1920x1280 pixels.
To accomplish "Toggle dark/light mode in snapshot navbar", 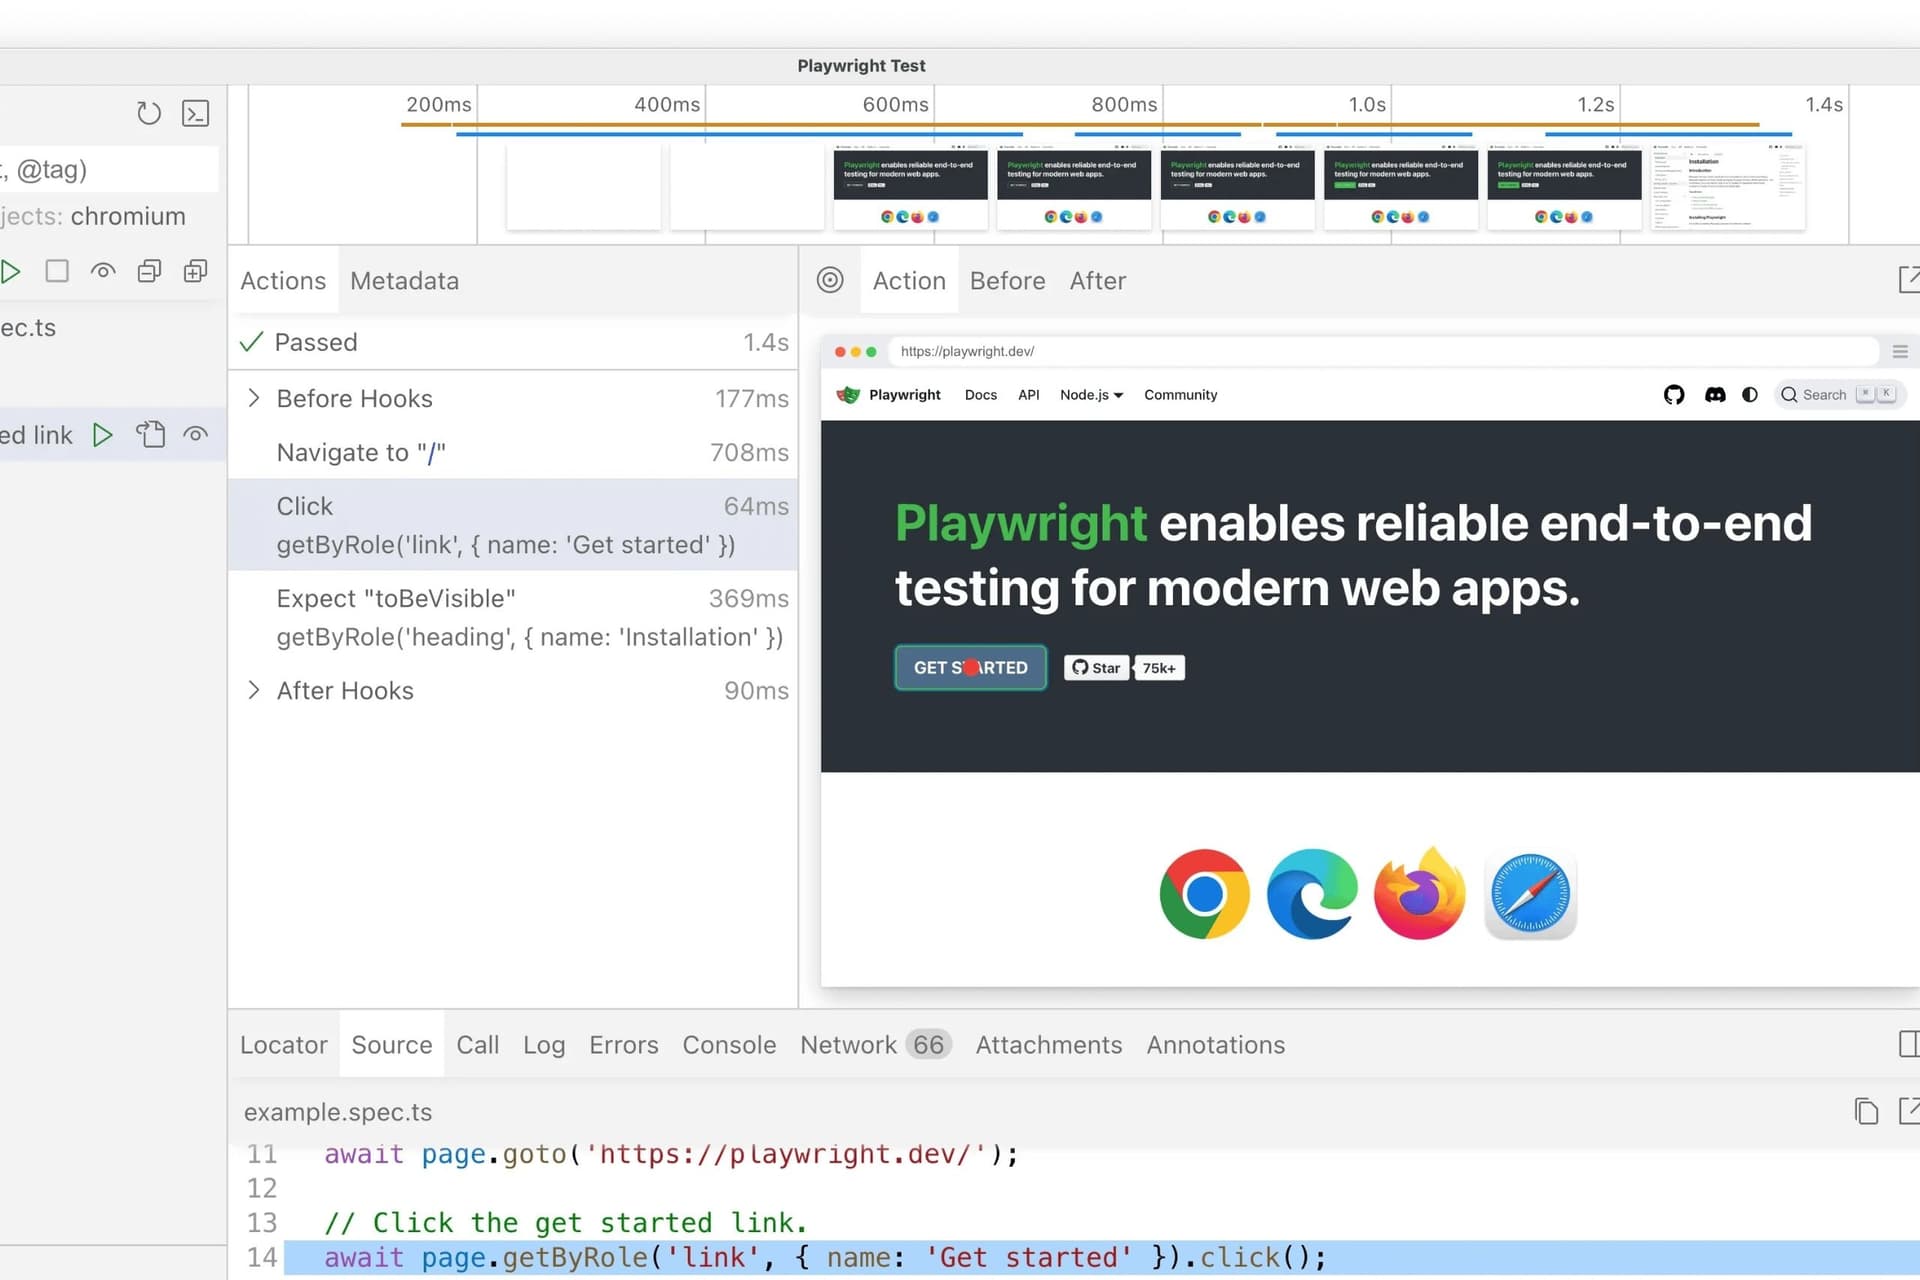I will pos(1750,395).
